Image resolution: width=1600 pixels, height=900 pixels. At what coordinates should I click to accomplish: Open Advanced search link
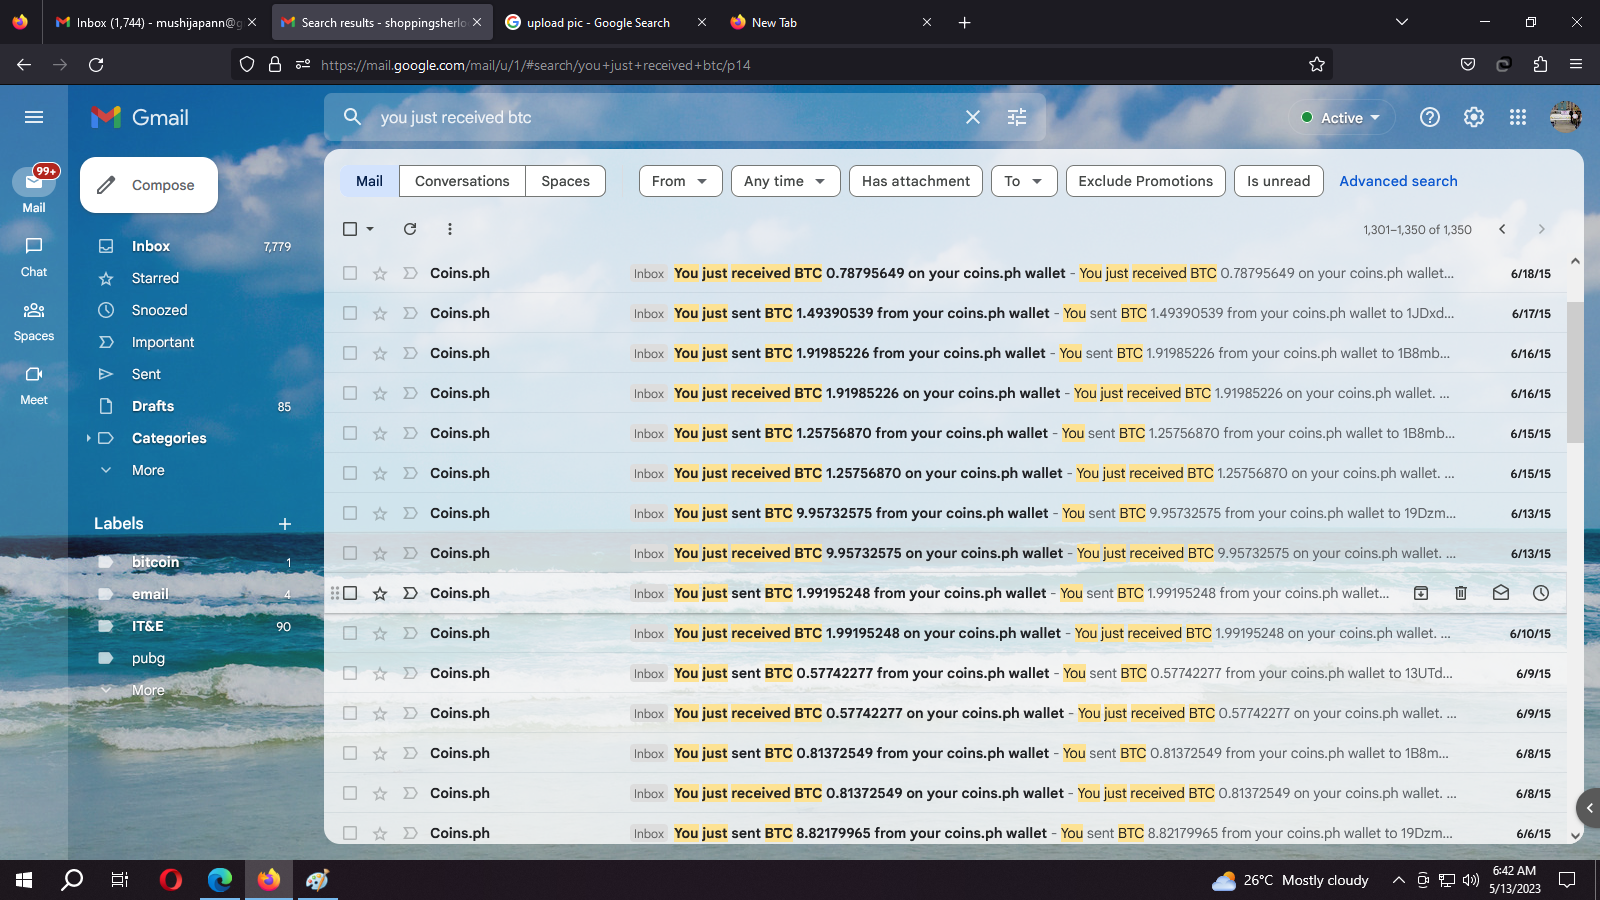pyautogui.click(x=1398, y=181)
